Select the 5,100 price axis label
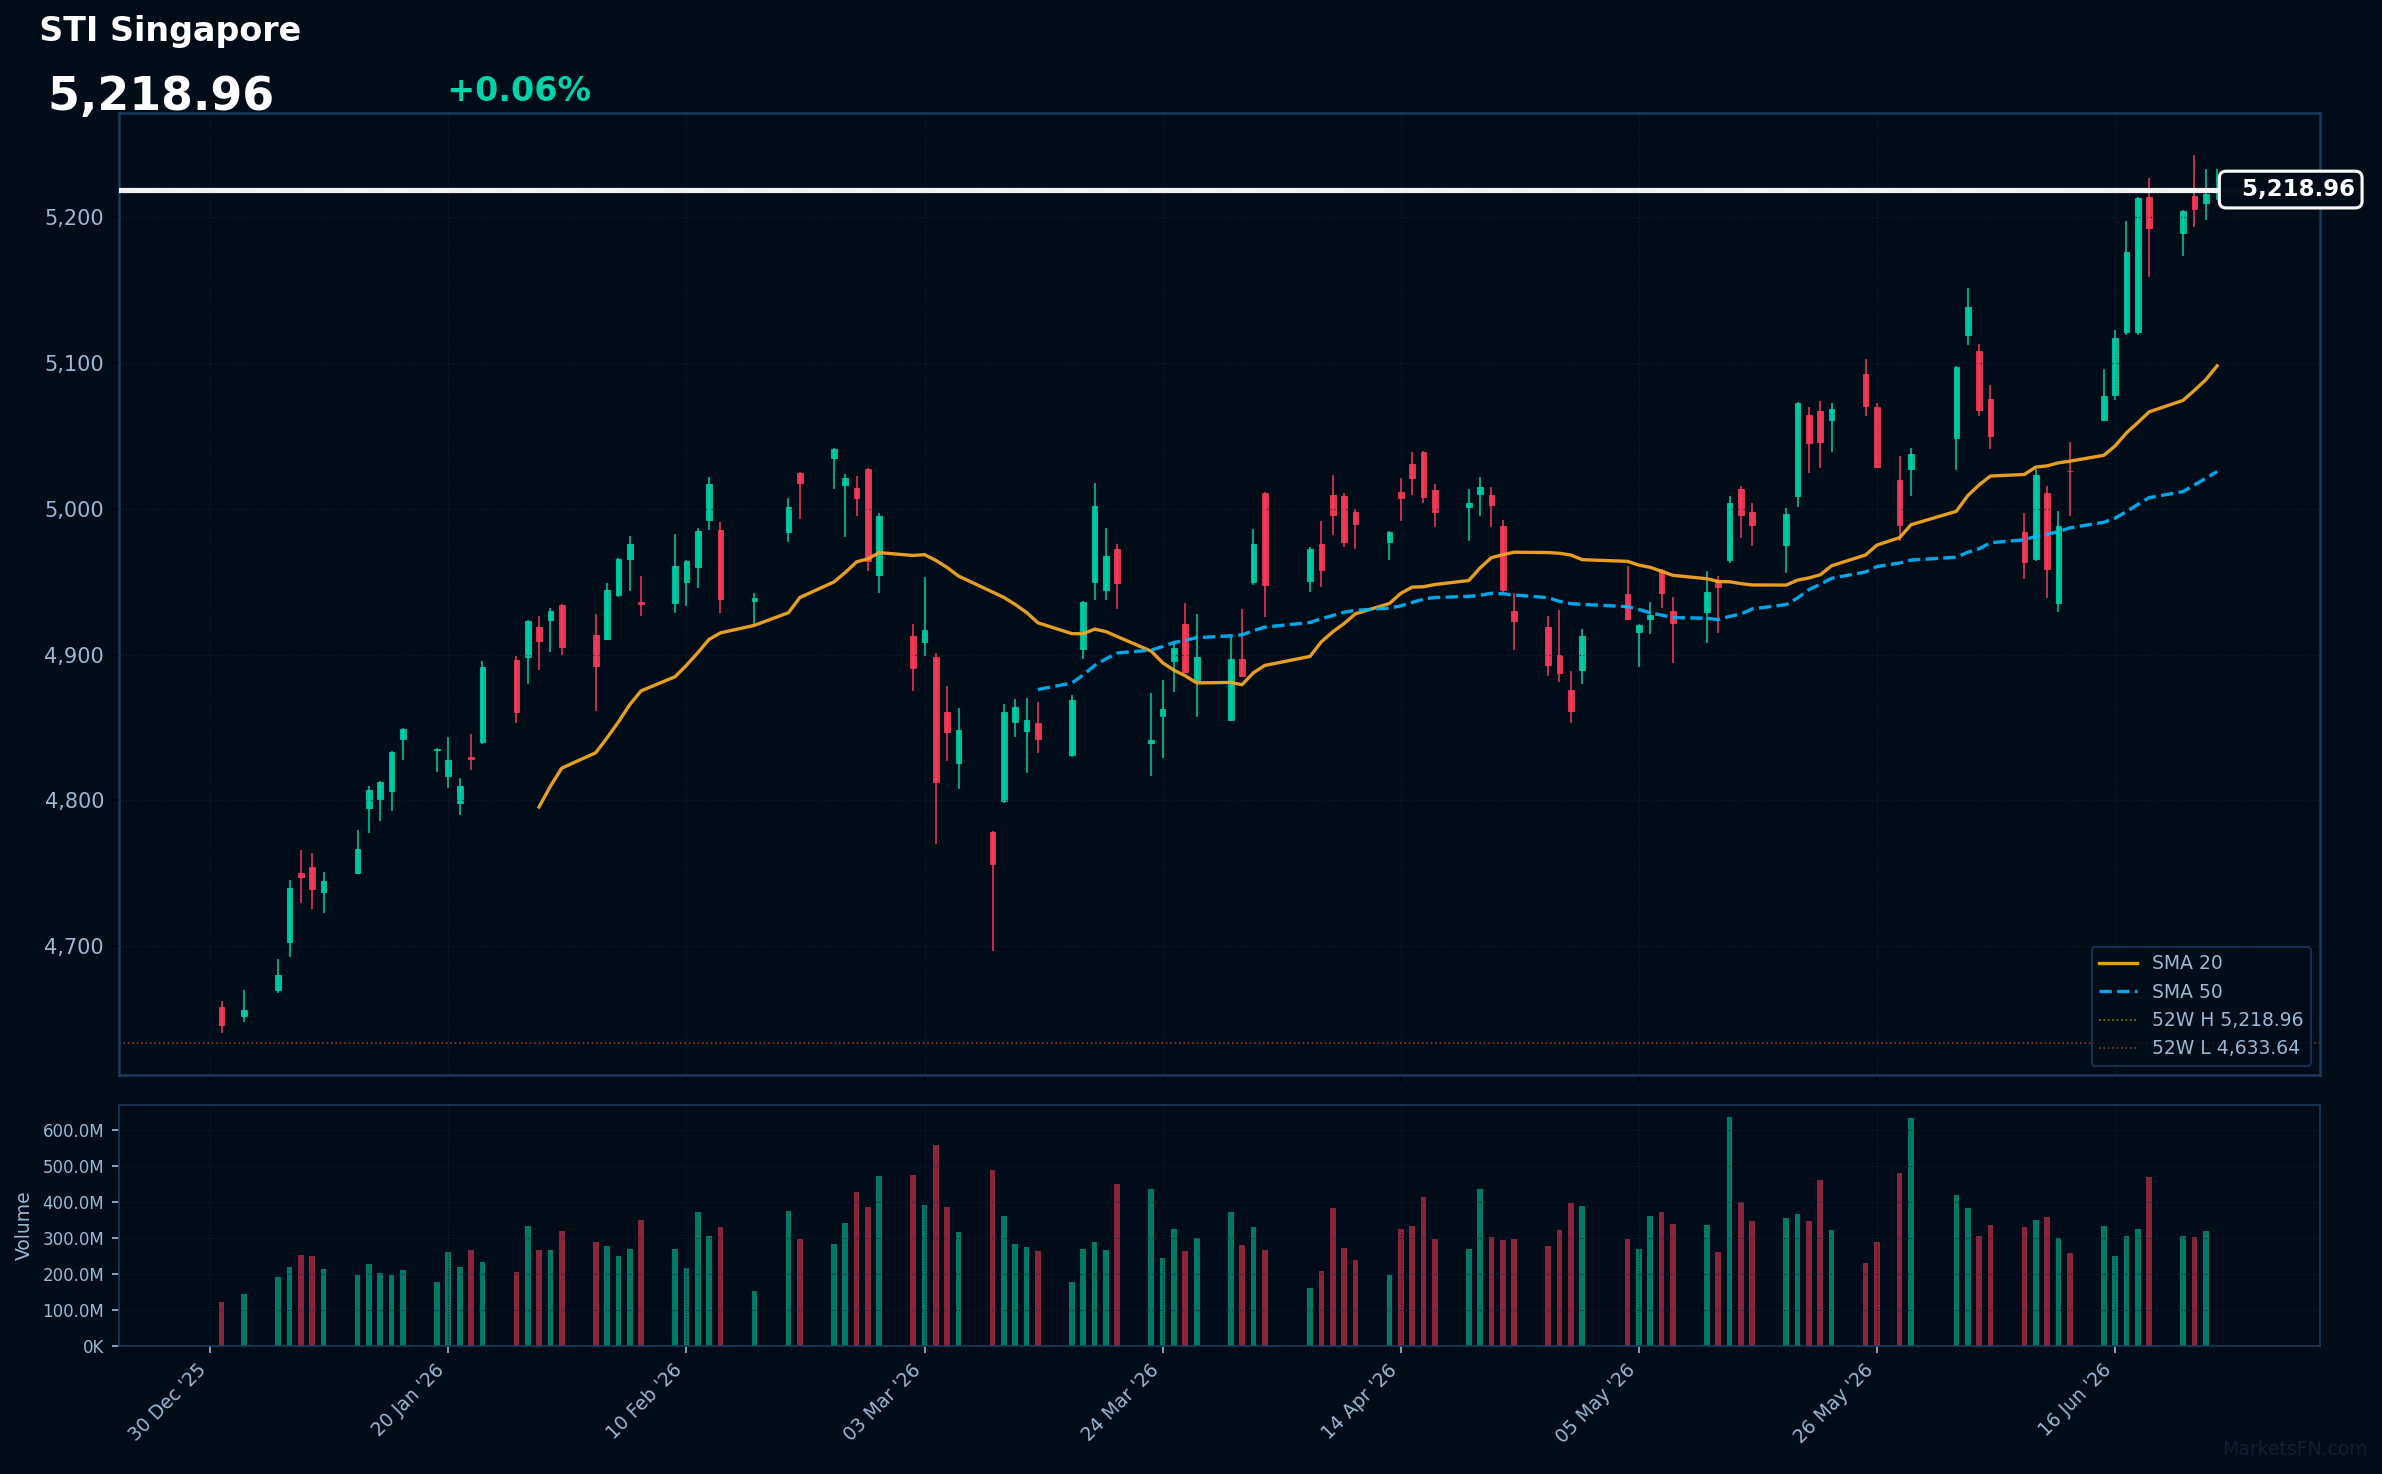 (74, 364)
